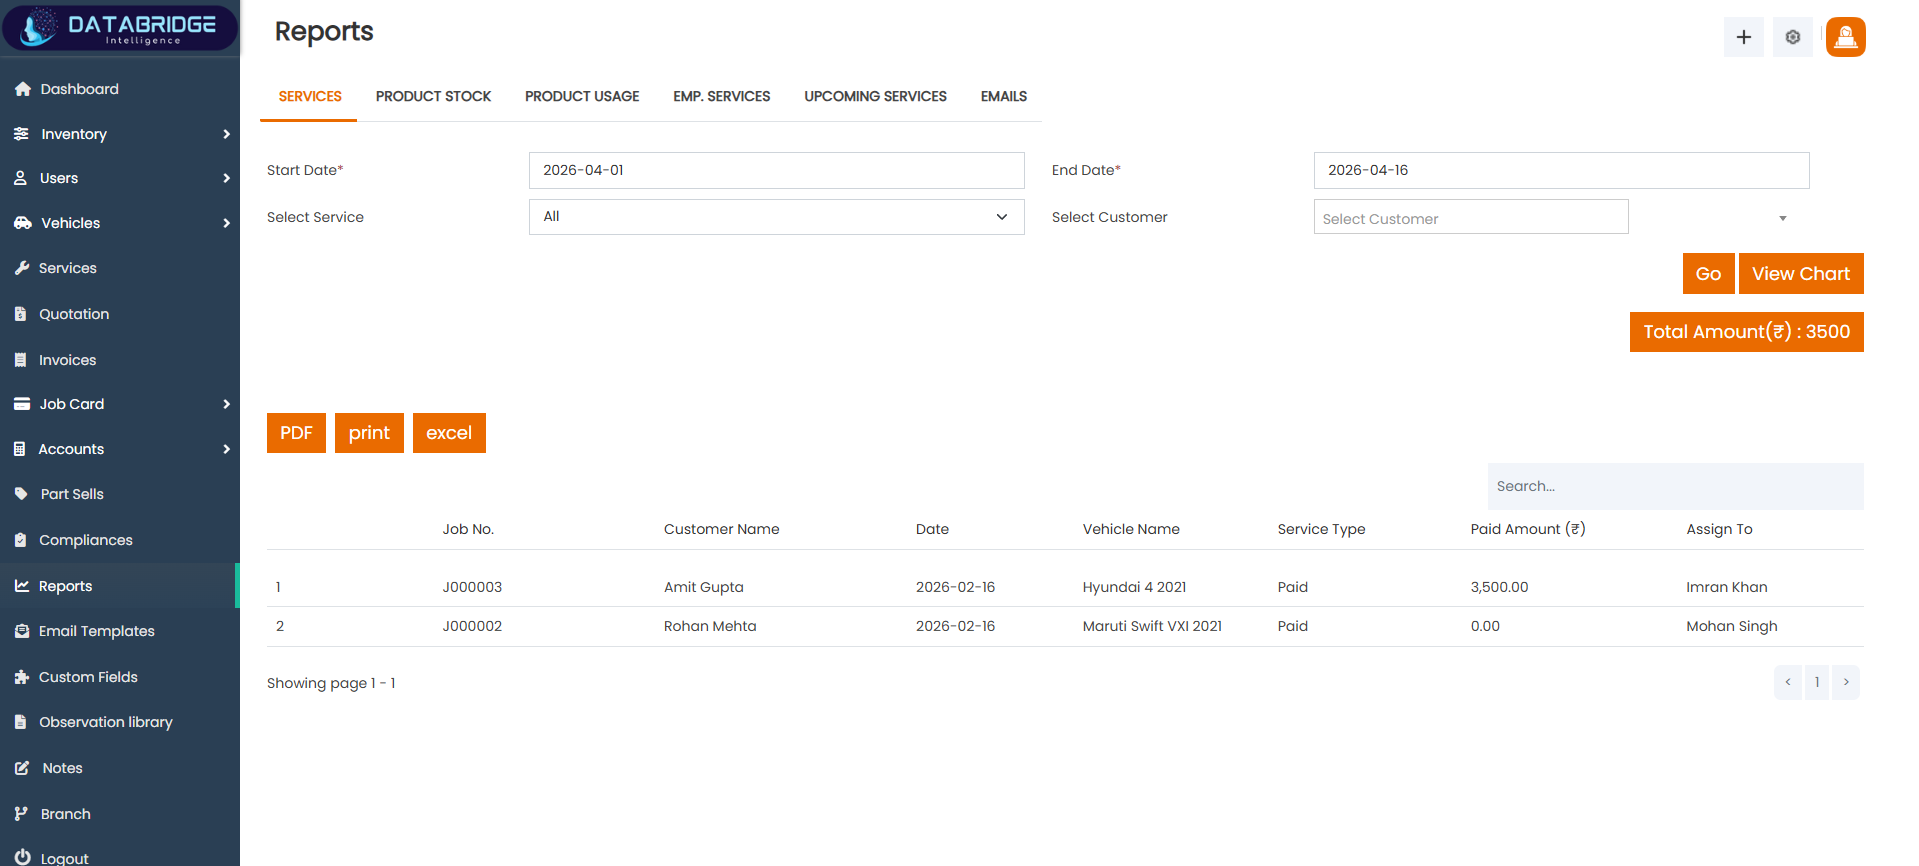Click the Compliances clipboard icon

pyautogui.click(x=20, y=540)
